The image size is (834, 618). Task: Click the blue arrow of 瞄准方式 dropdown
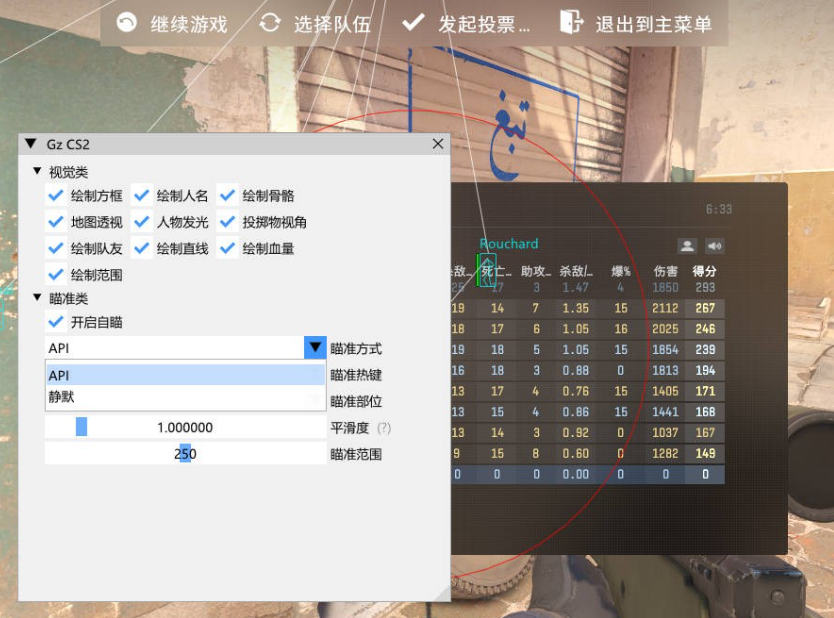tap(315, 348)
